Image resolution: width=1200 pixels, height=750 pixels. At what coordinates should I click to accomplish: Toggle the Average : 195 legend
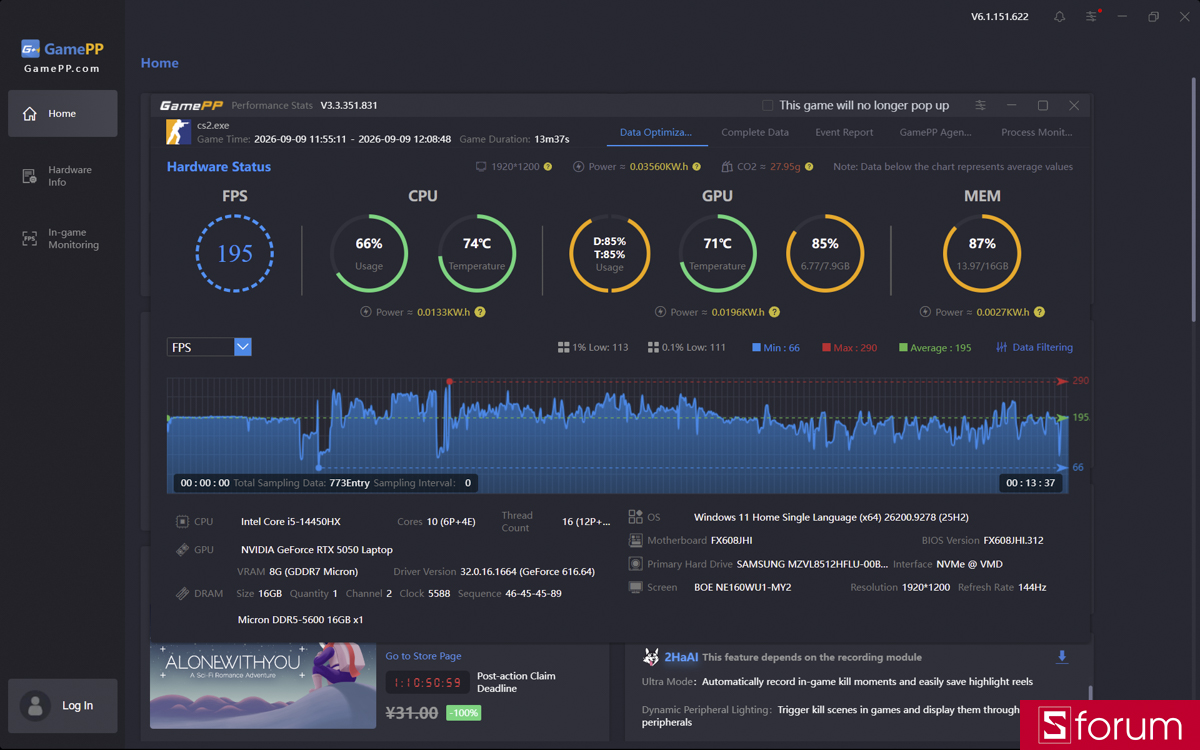point(935,348)
